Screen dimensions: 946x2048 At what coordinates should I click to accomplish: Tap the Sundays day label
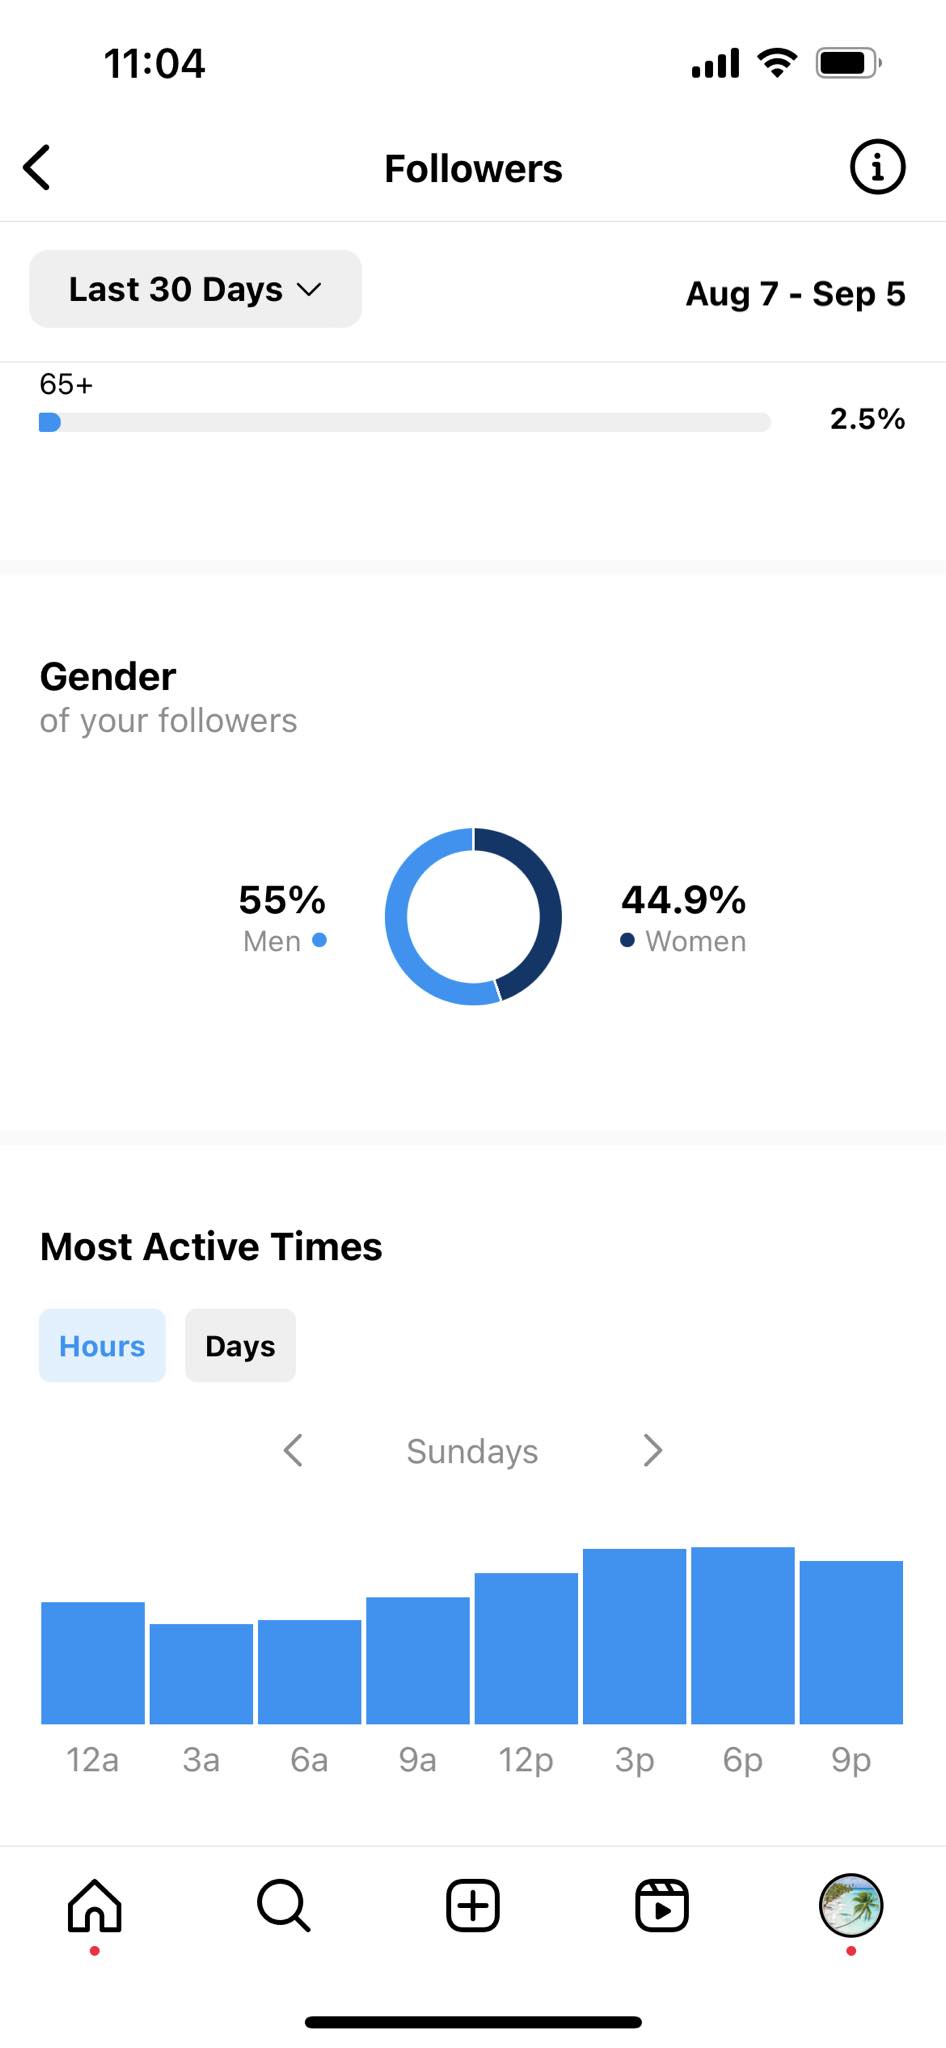coord(472,1451)
